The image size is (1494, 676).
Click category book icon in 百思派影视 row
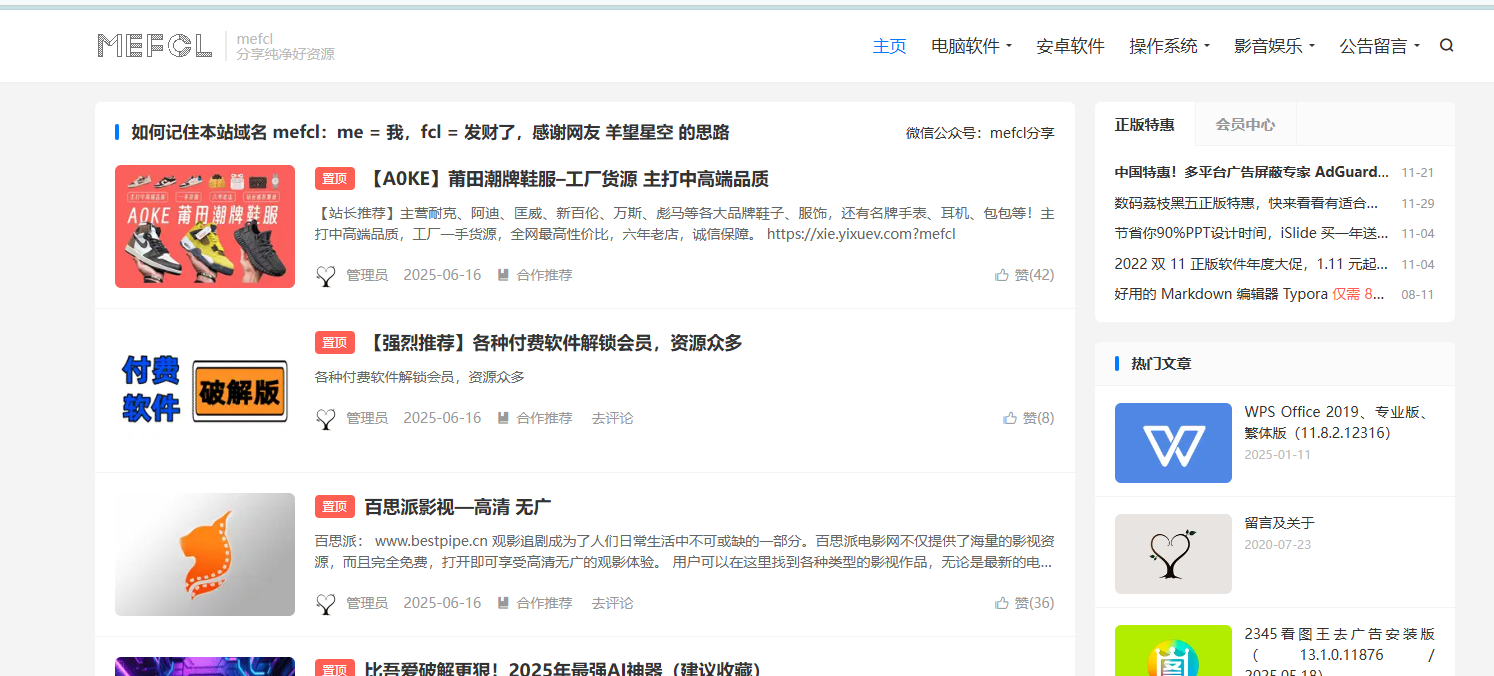pos(503,603)
